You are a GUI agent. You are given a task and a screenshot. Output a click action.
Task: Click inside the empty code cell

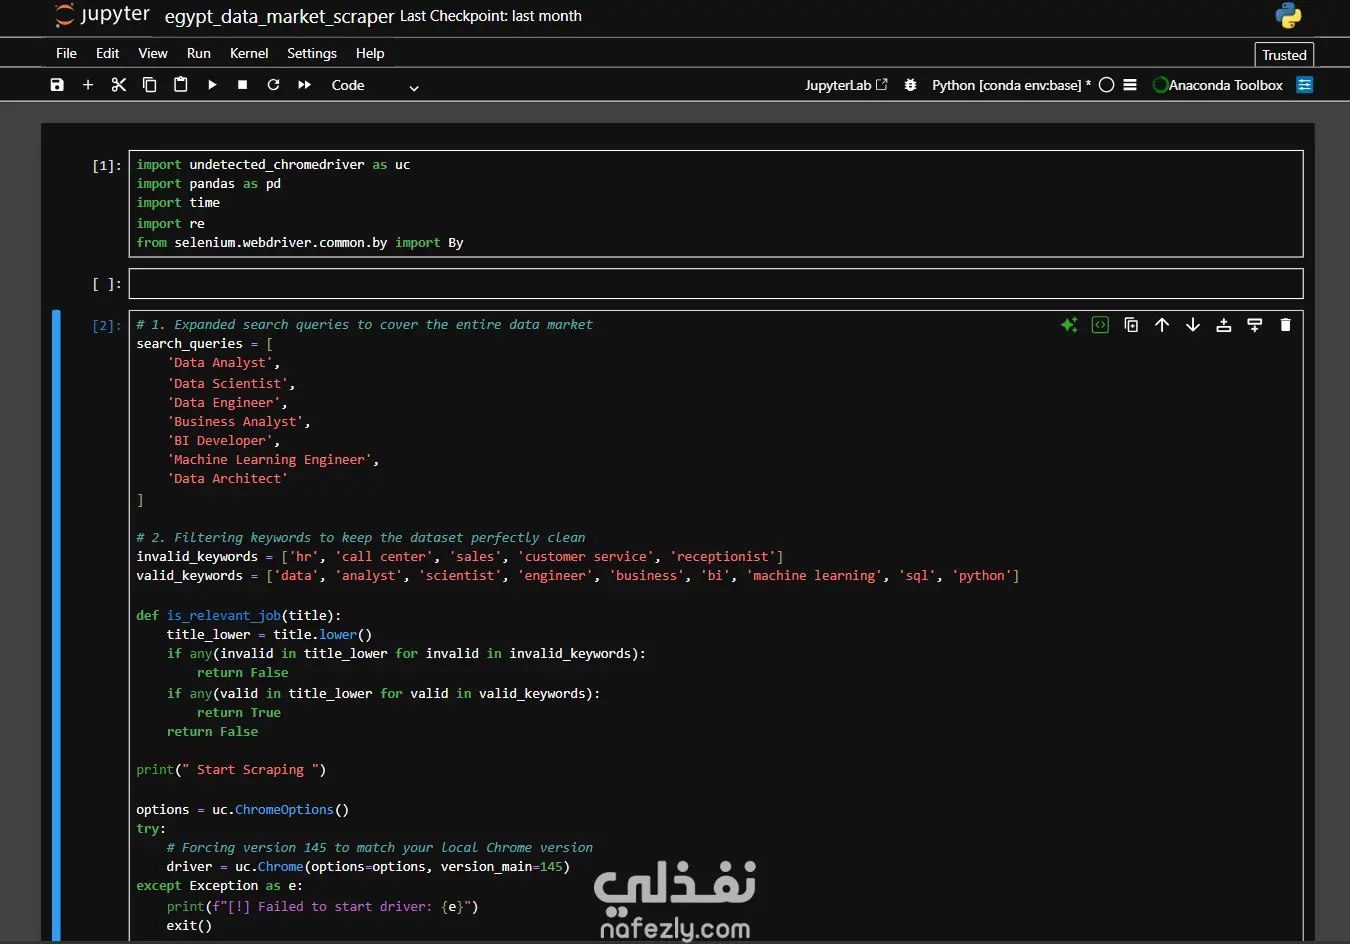click(x=716, y=284)
